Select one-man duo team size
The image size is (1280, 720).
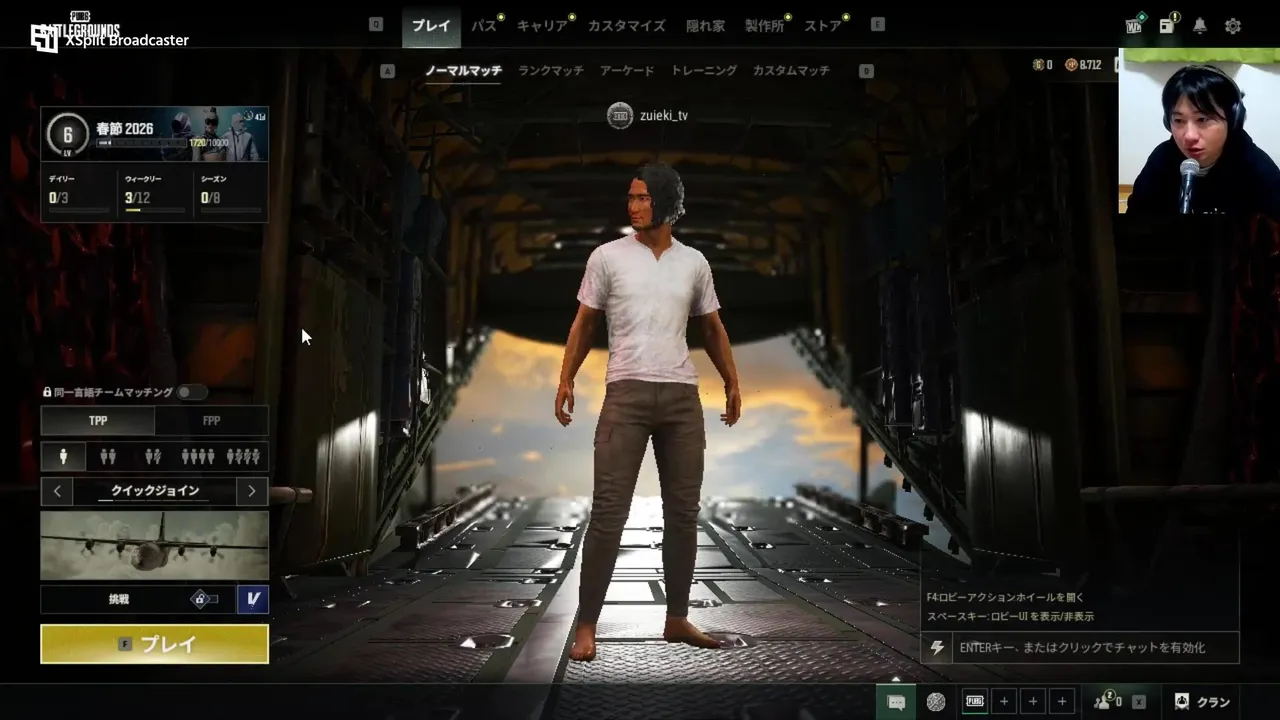(153, 457)
